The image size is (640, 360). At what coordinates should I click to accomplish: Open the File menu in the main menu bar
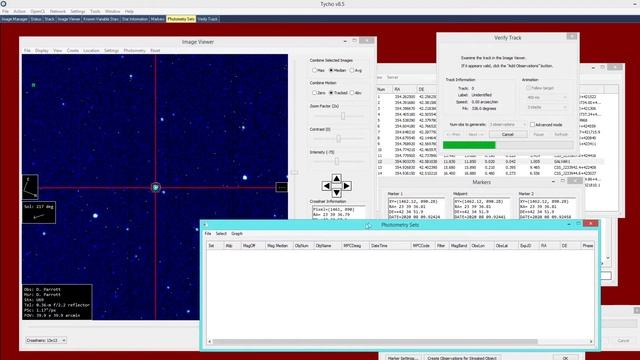pyautogui.click(x=5, y=11)
